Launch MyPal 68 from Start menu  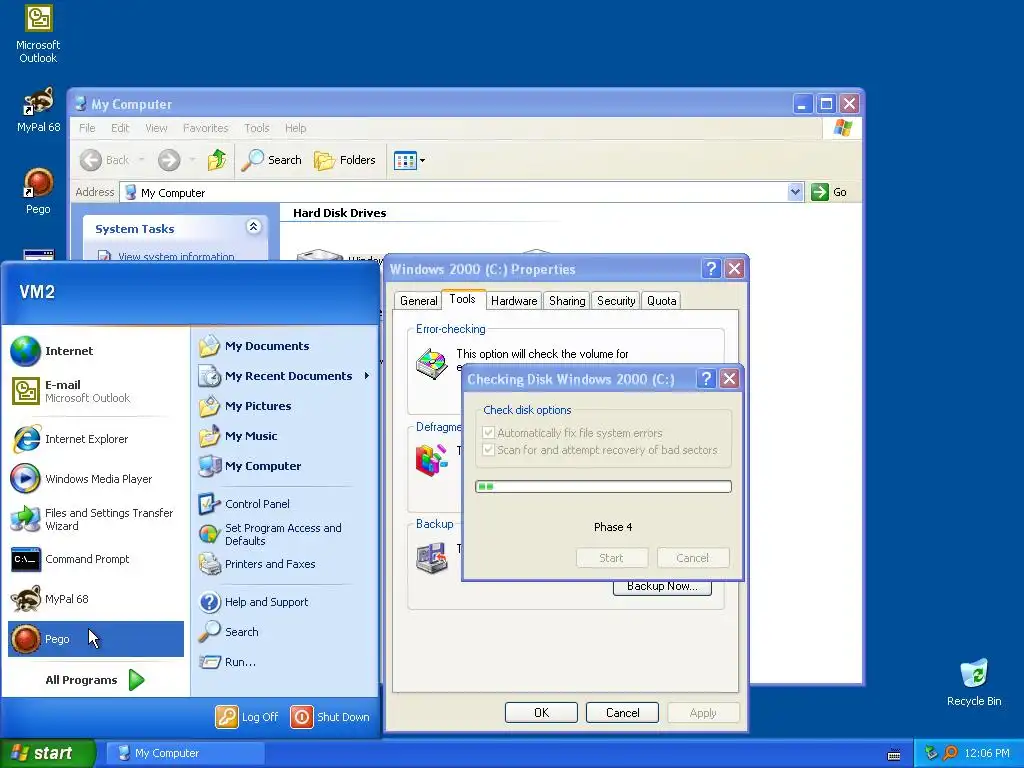pos(96,599)
